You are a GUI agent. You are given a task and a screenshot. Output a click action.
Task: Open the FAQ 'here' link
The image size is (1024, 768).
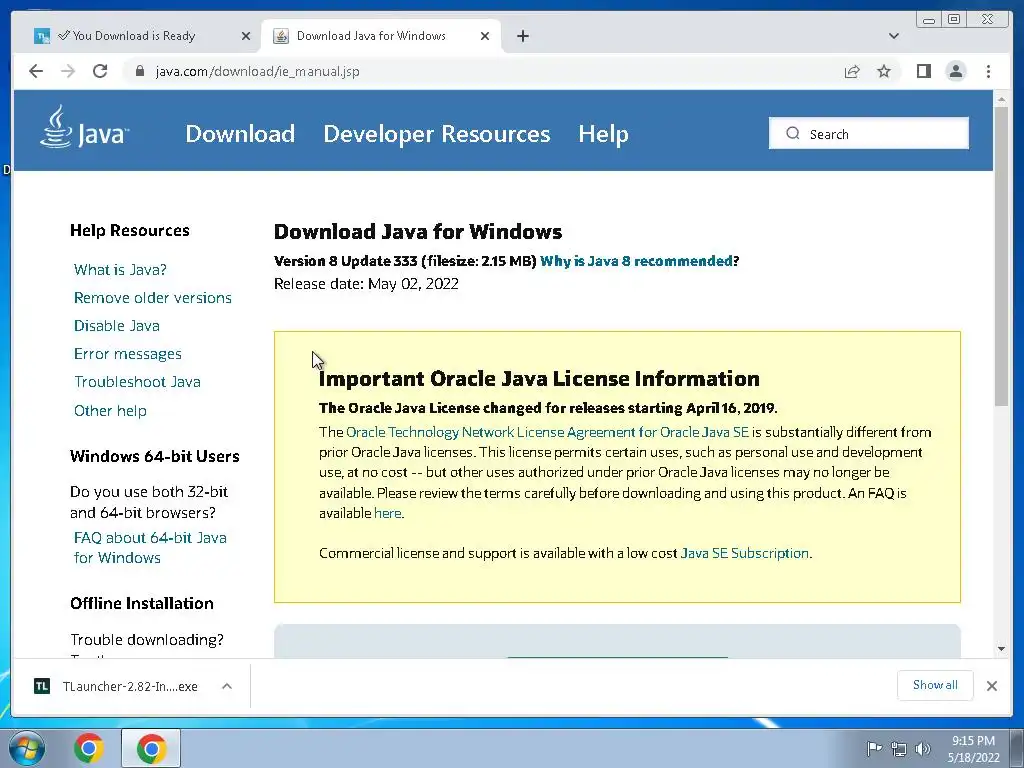click(x=387, y=513)
